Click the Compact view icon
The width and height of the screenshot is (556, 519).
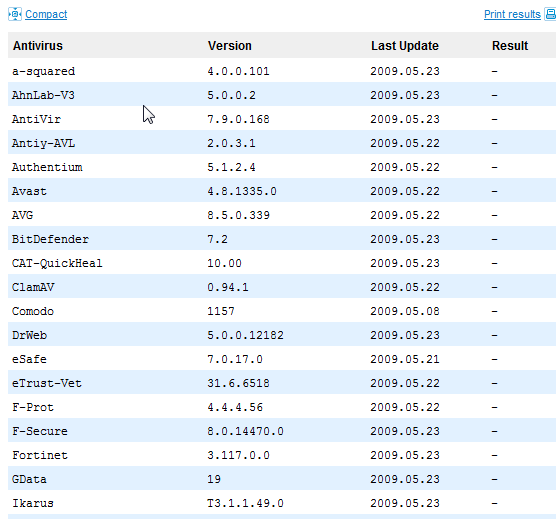coord(15,14)
